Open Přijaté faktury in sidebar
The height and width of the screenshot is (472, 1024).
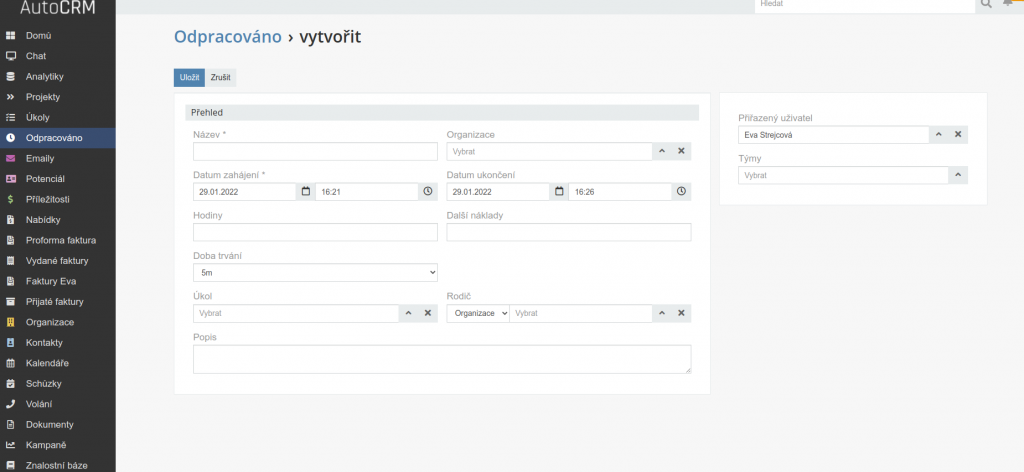point(57,302)
